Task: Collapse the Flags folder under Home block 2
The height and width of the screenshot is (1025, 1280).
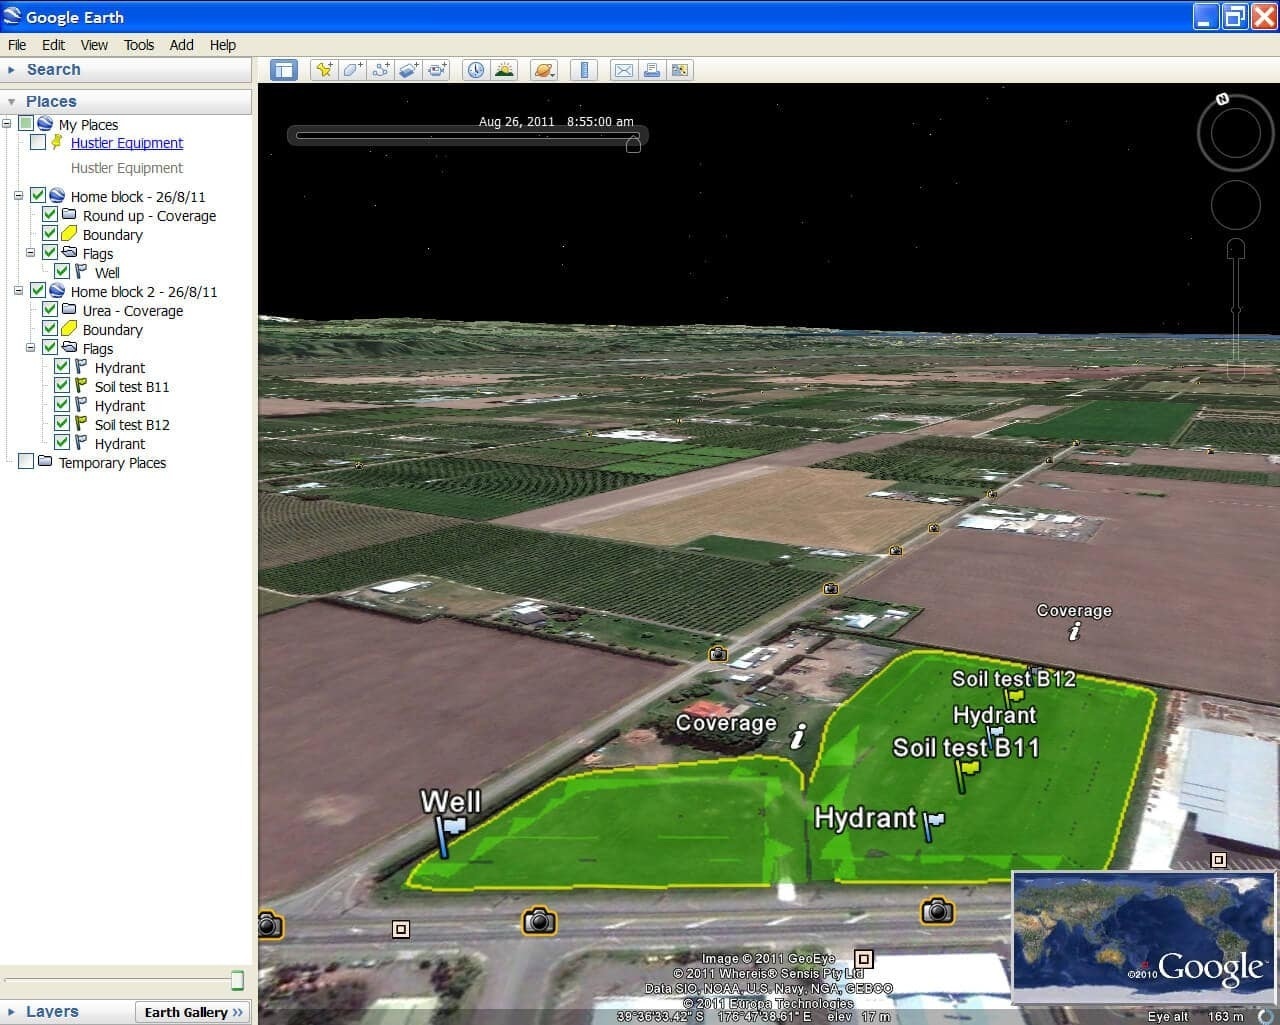Action: [31, 348]
